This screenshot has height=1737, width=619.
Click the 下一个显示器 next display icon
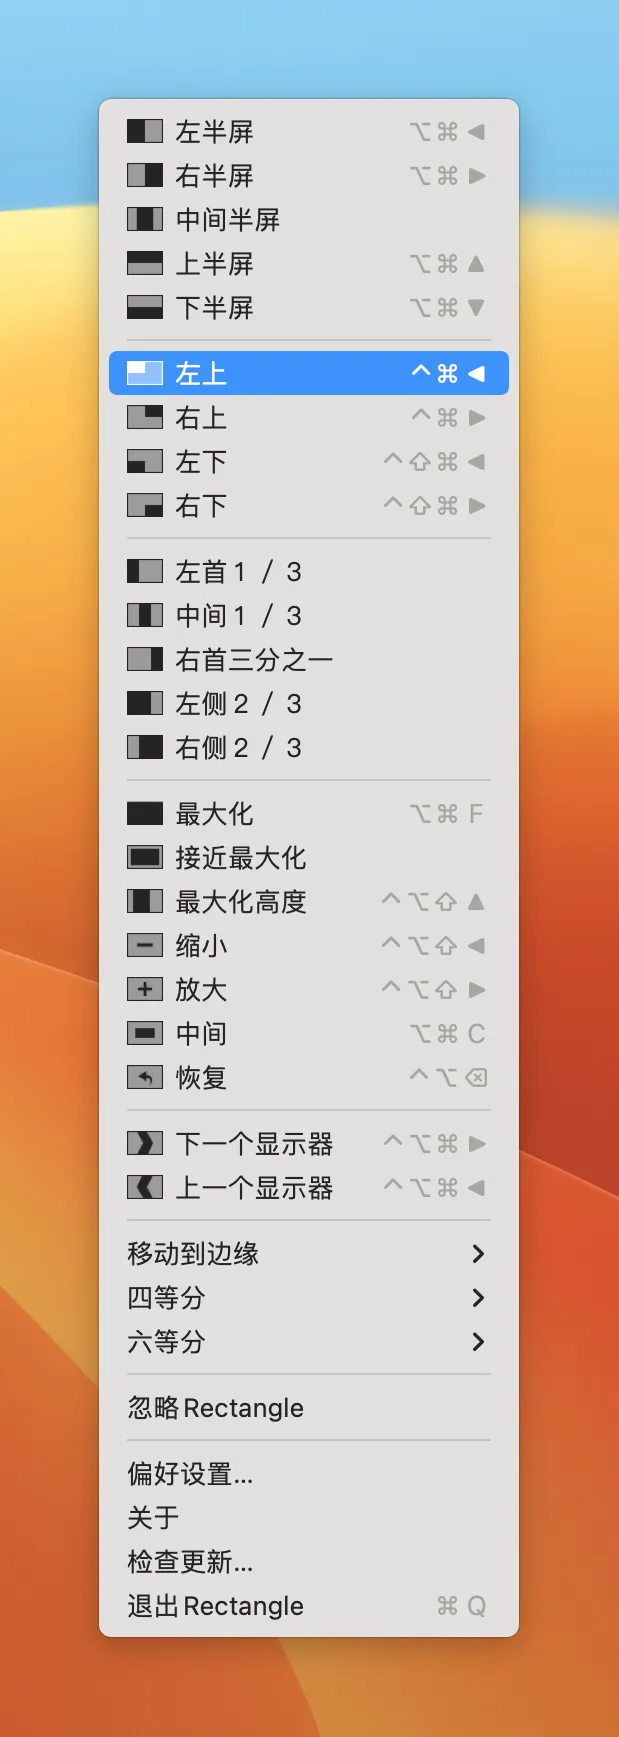(144, 1143)
